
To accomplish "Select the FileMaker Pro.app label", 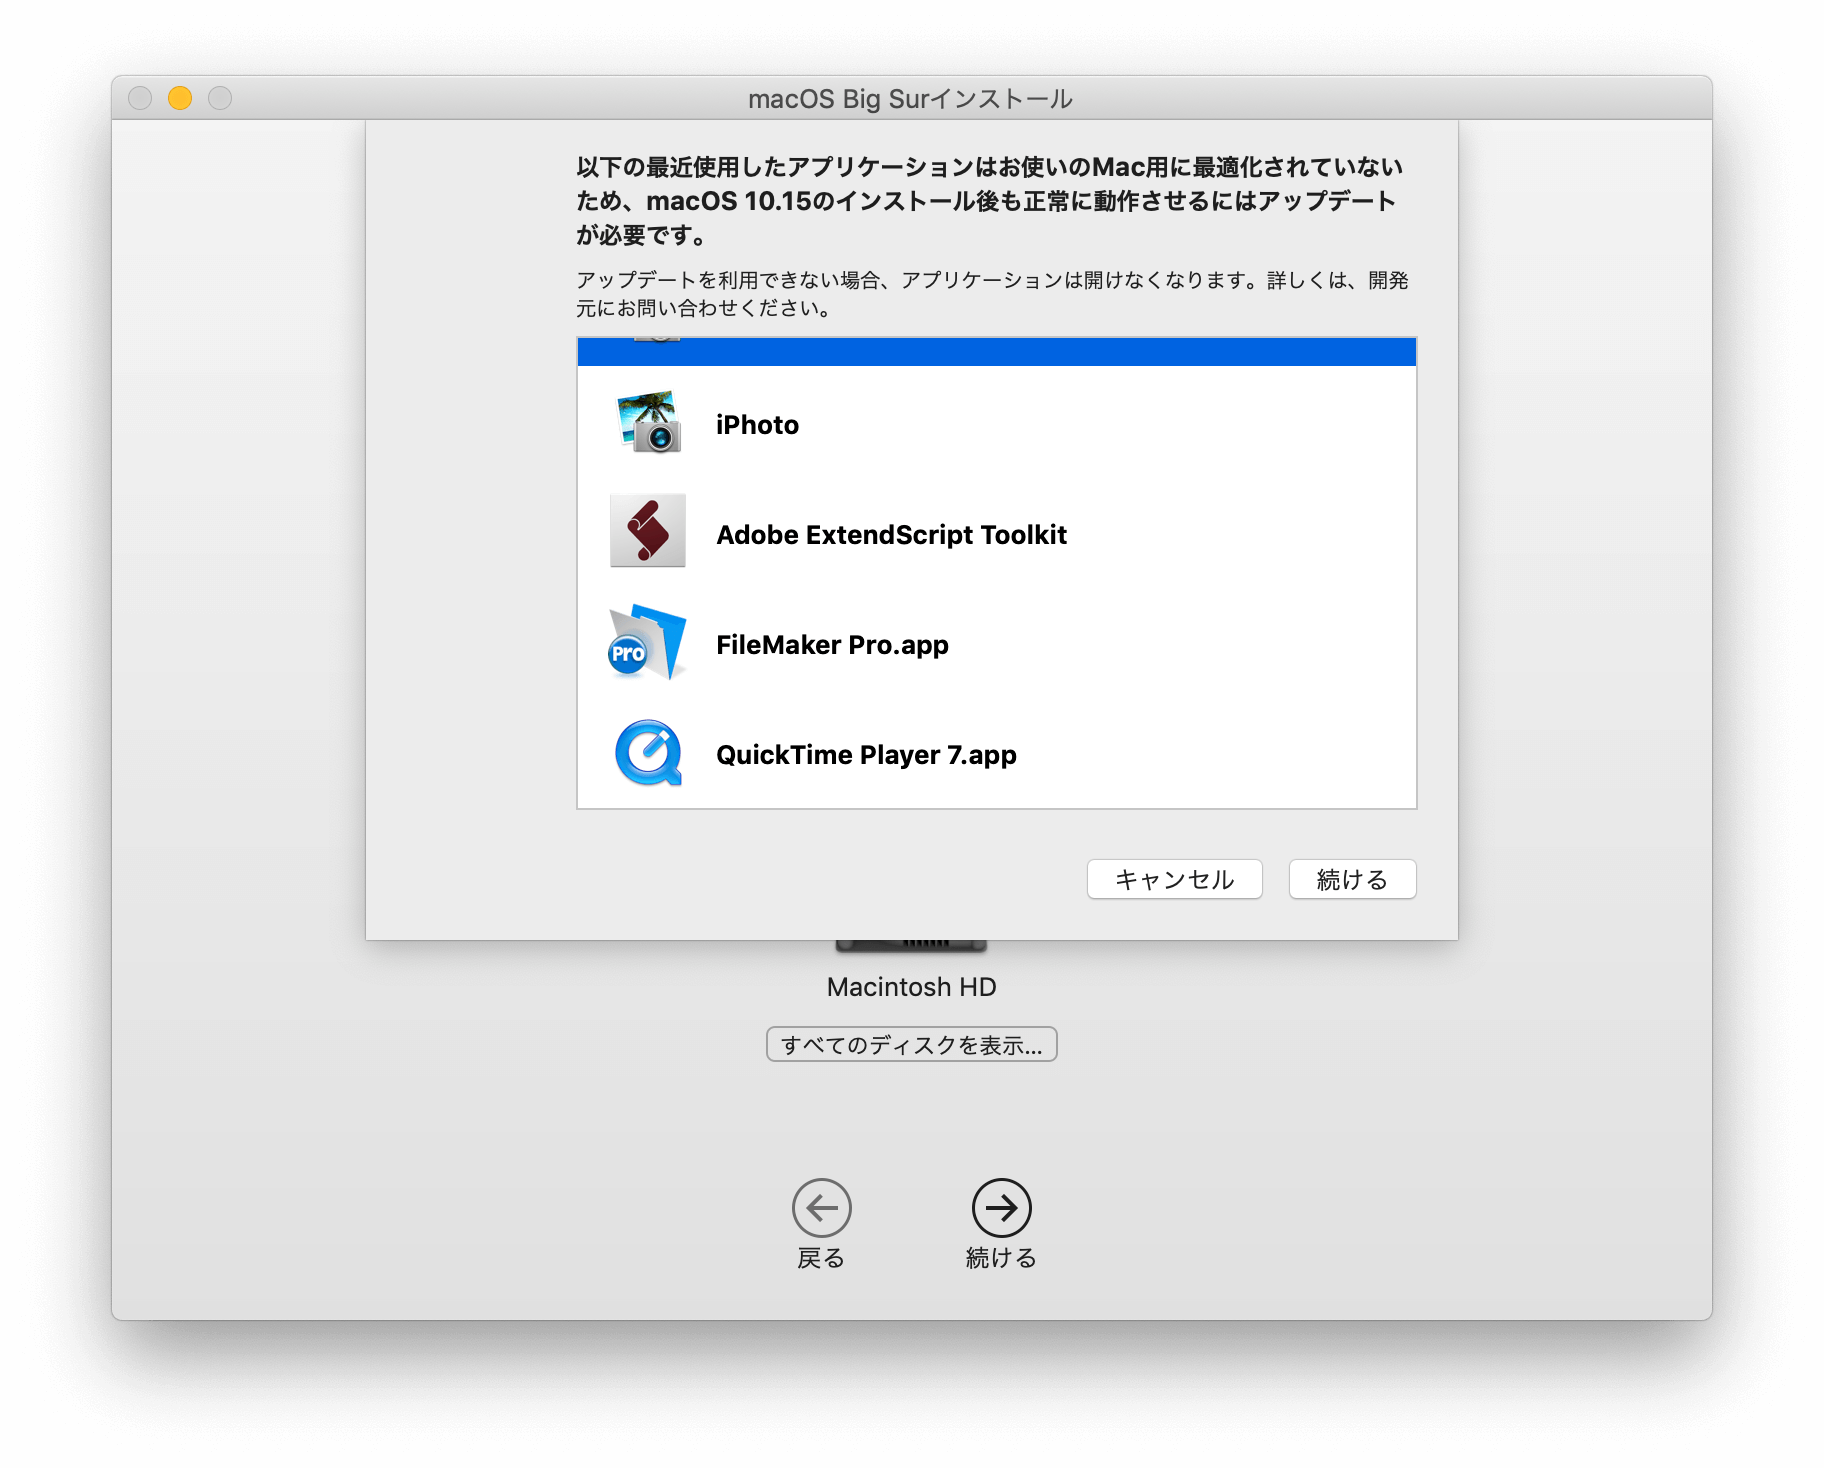I will [832, 645].
